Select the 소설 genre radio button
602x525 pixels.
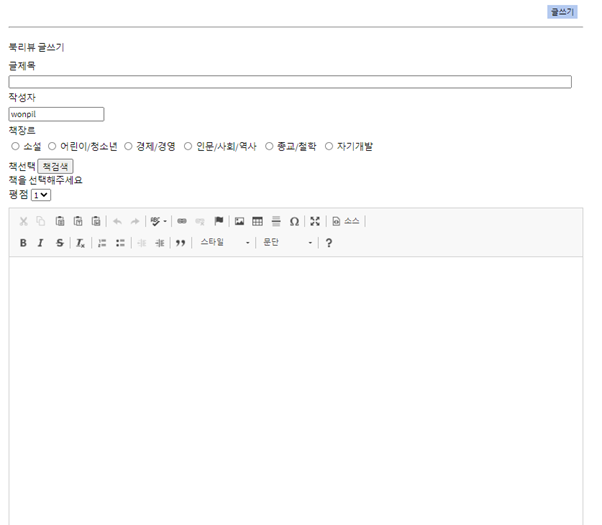(x=15, y=146)
